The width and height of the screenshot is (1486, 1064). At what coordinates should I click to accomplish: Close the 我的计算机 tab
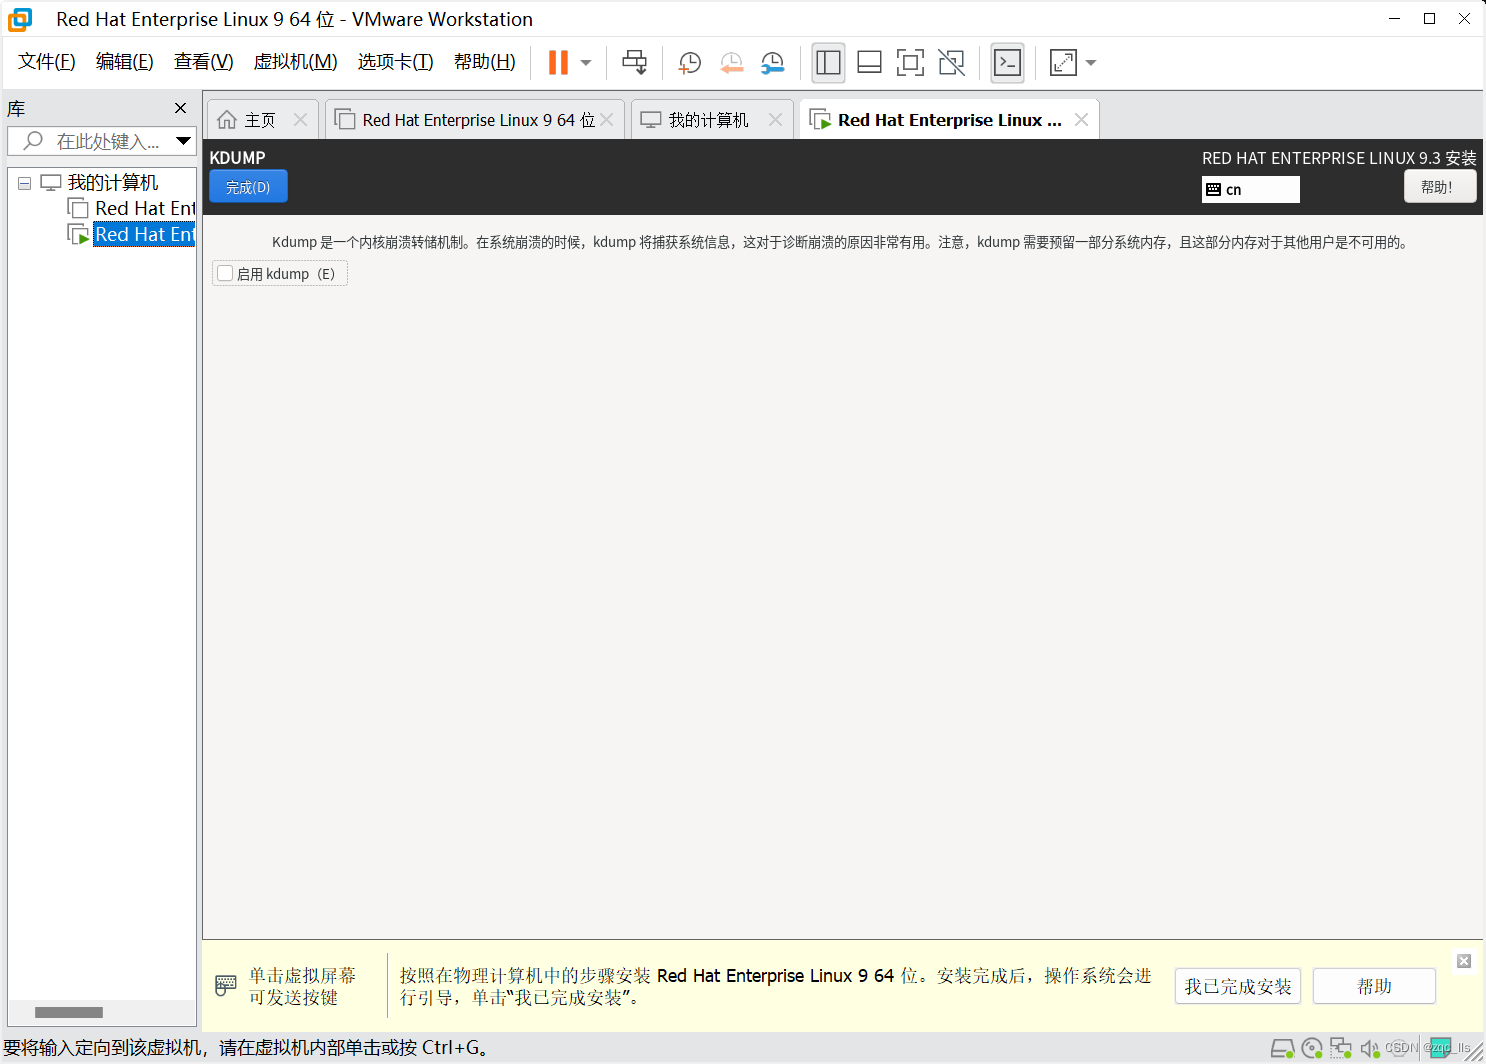click(x=775, y=120)
